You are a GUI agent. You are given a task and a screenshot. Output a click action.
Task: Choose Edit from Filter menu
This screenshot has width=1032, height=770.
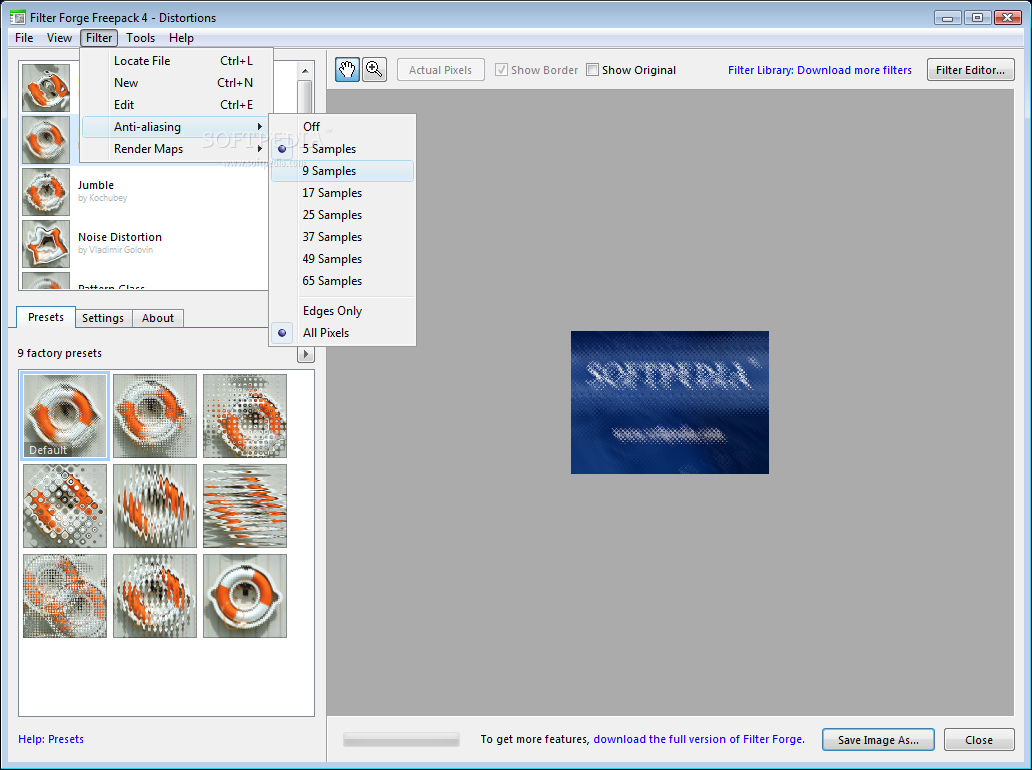[x=175, y=105]
